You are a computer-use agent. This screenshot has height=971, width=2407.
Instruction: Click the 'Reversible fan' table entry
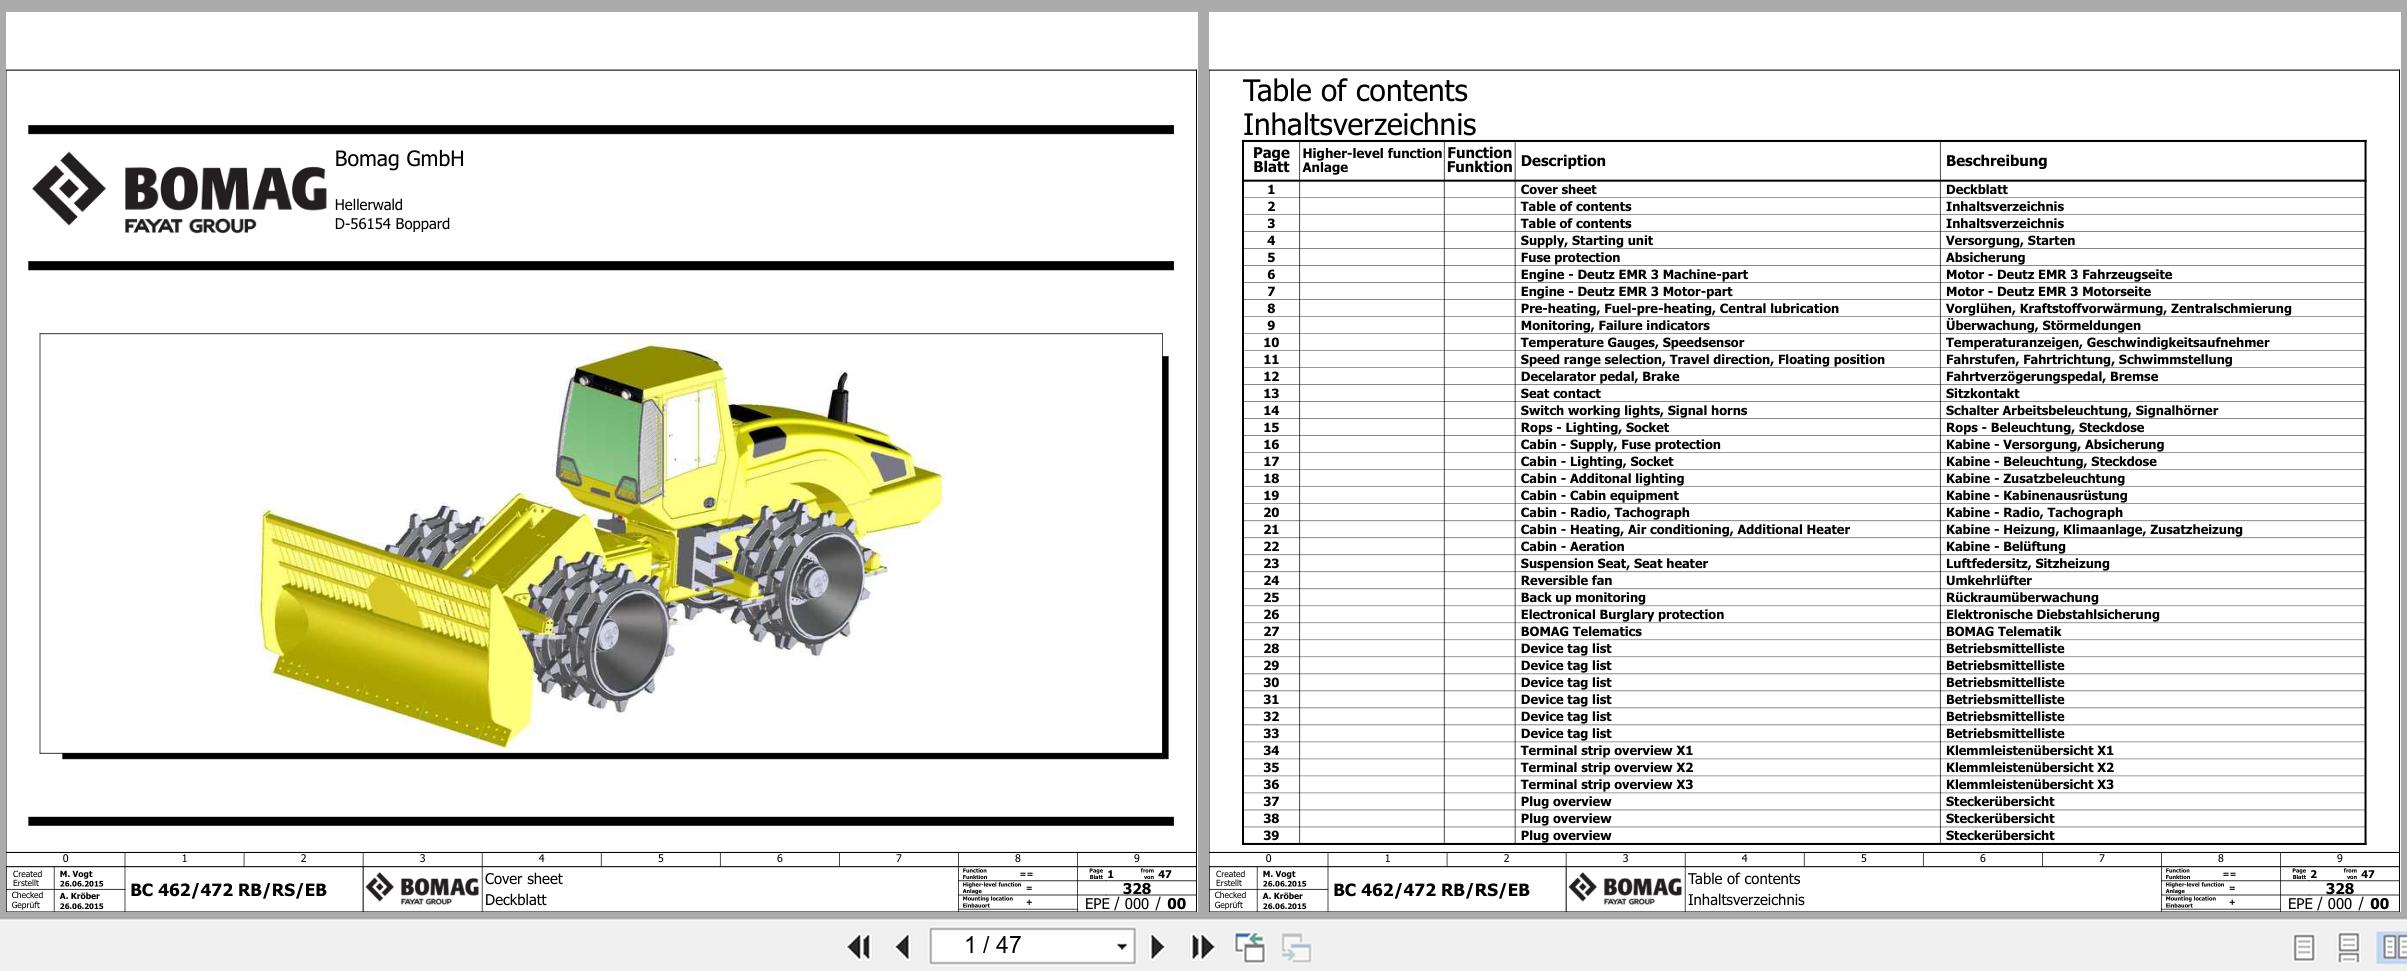click(x=1565, y=581)
